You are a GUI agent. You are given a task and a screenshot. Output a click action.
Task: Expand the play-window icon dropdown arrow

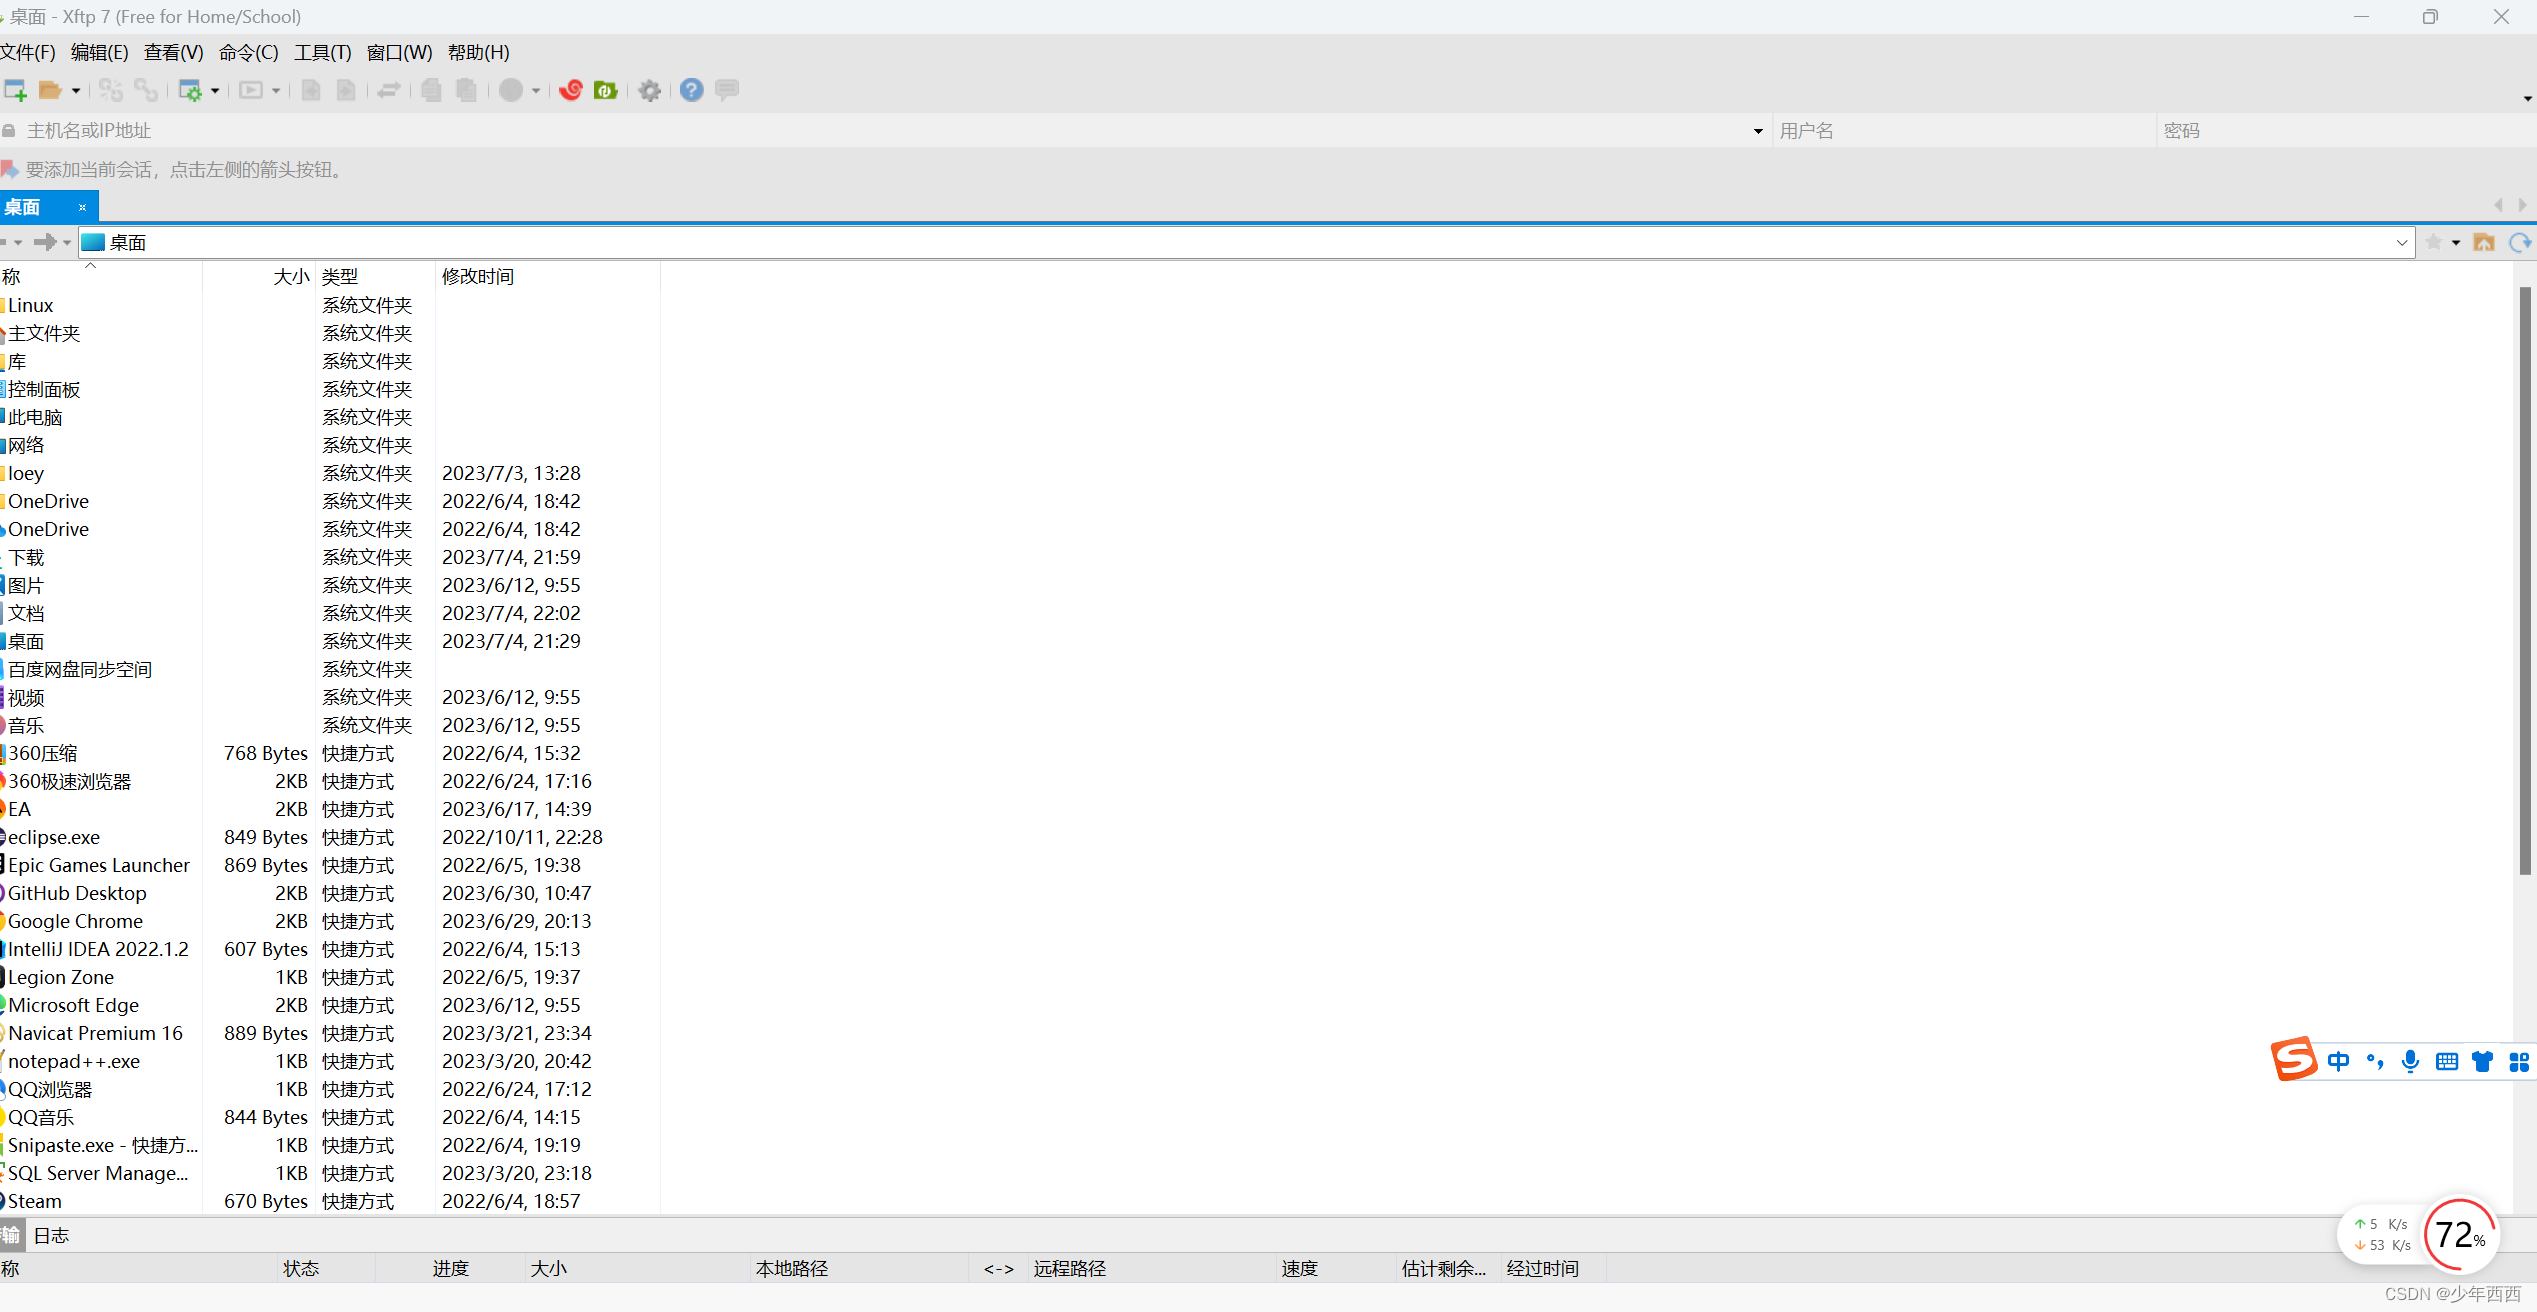coord(276,91)
